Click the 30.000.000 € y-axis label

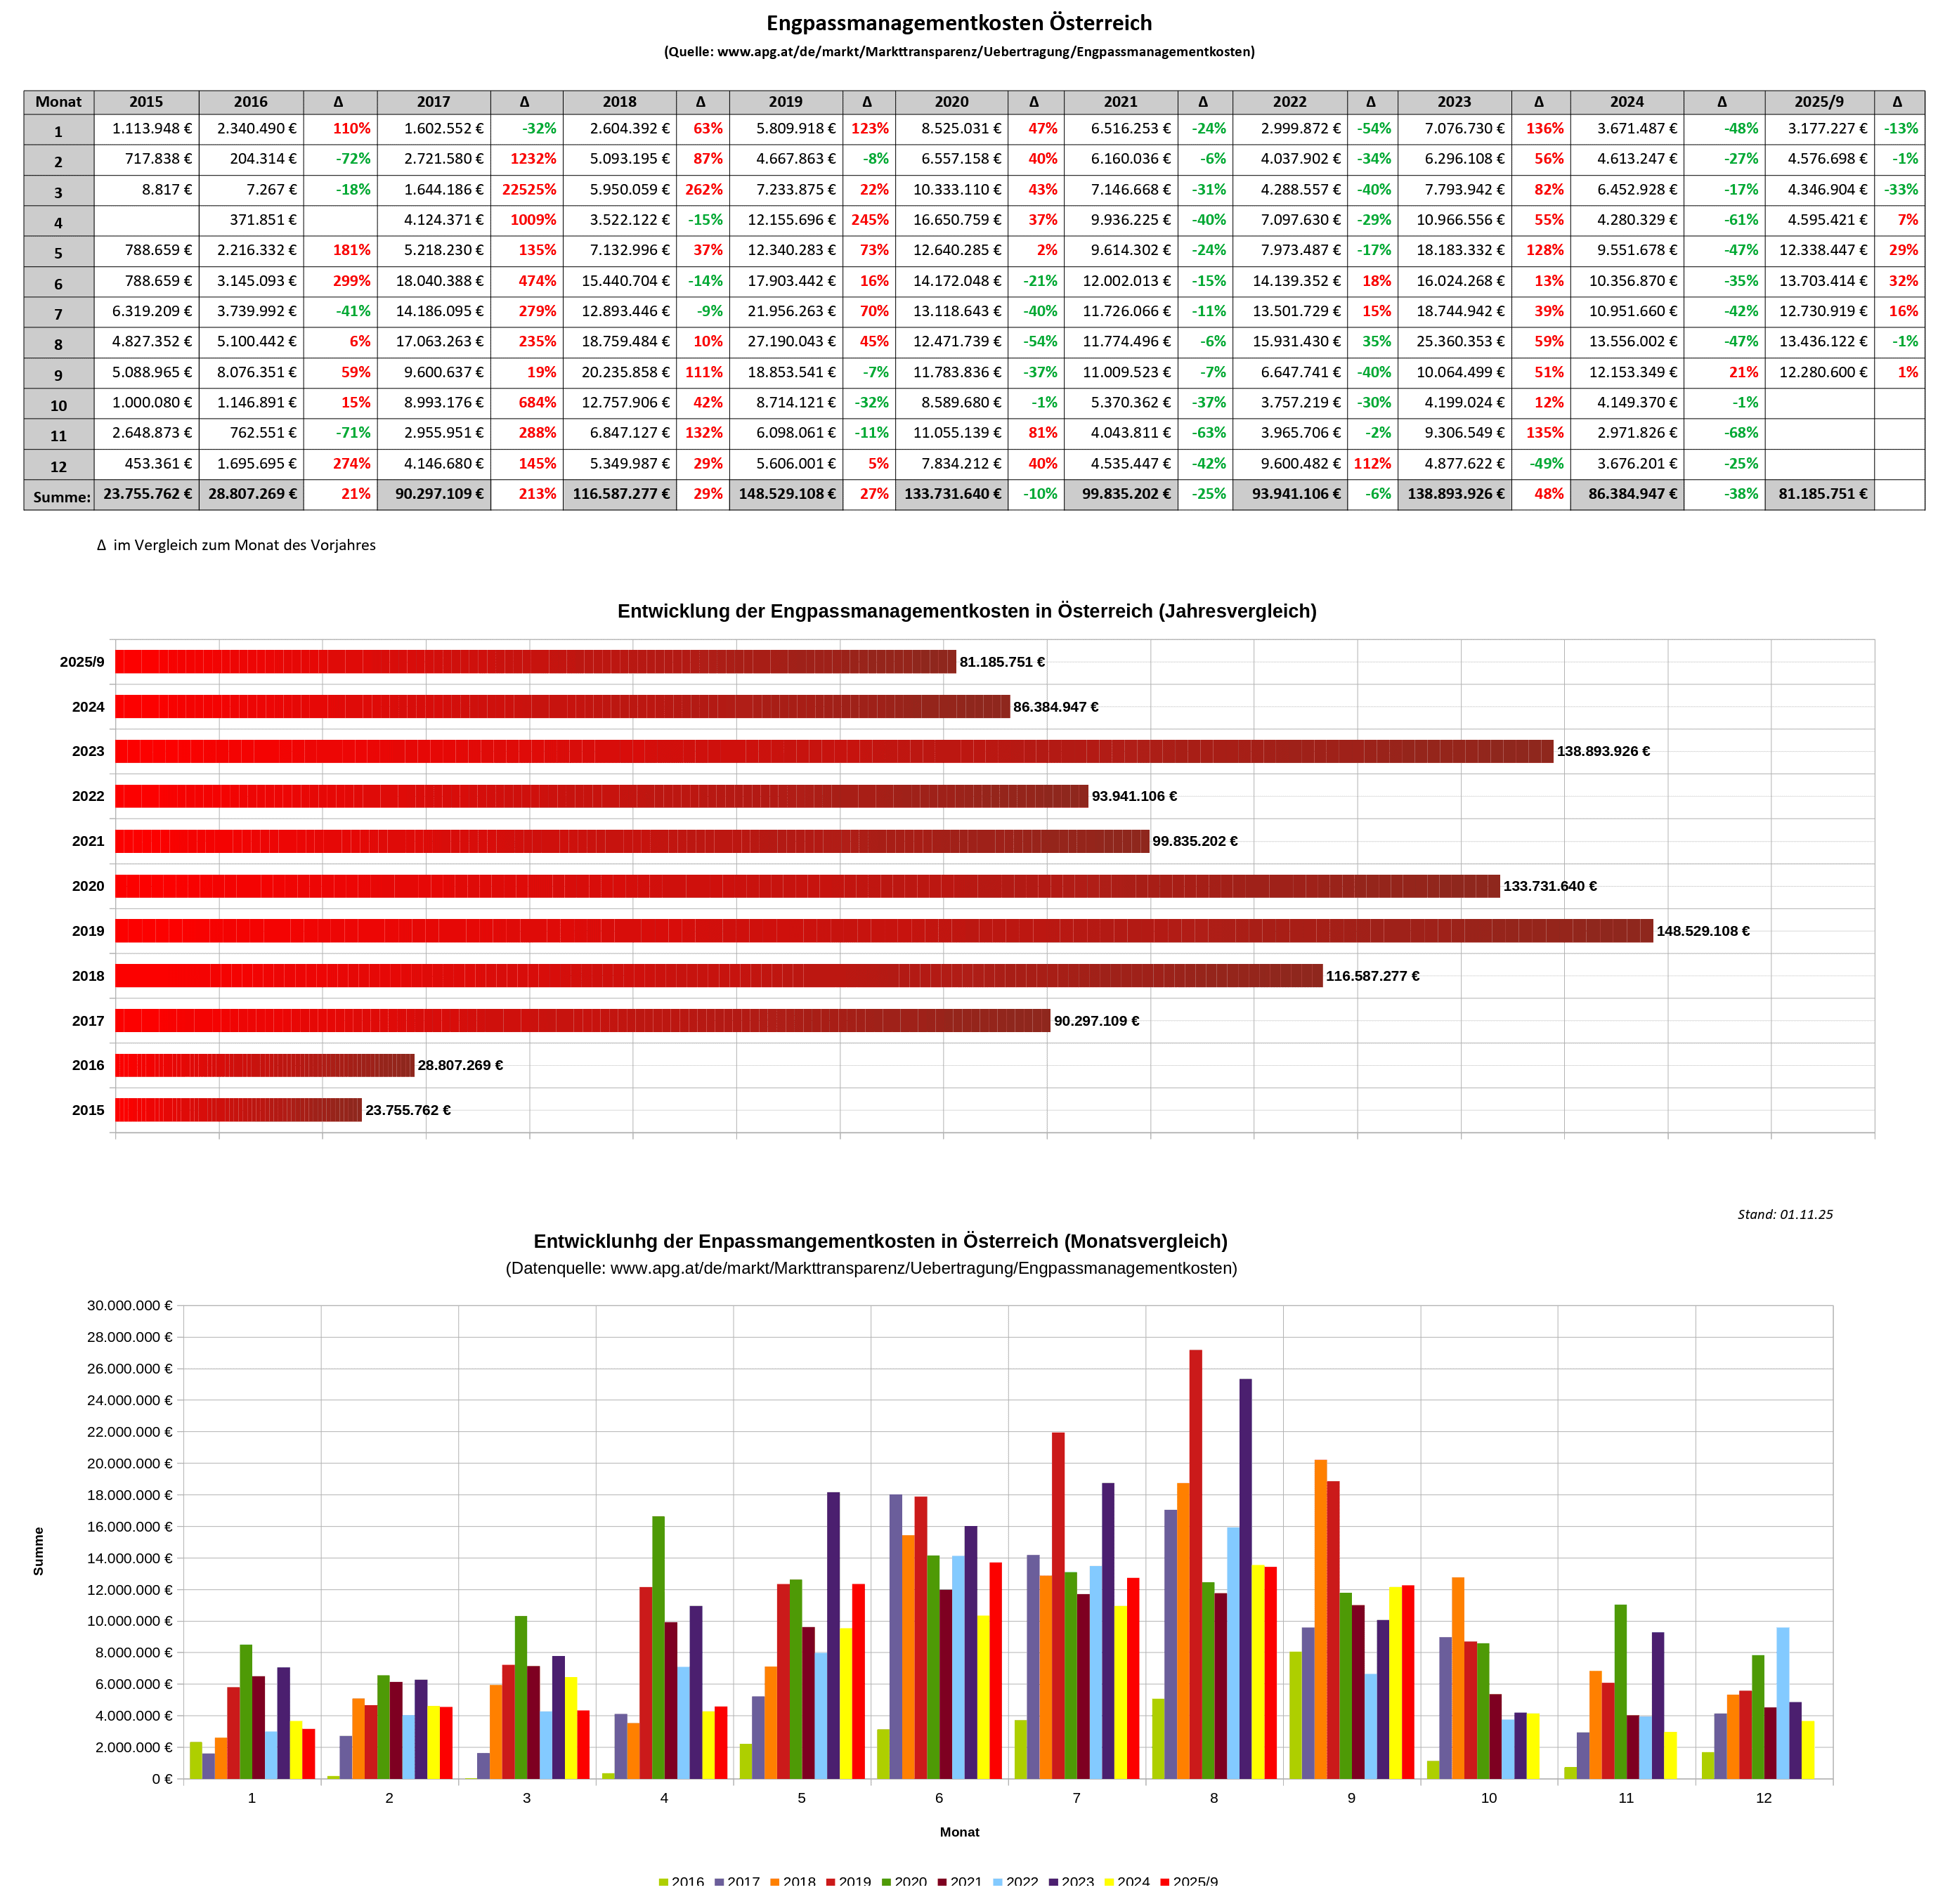pos(129,1305)
